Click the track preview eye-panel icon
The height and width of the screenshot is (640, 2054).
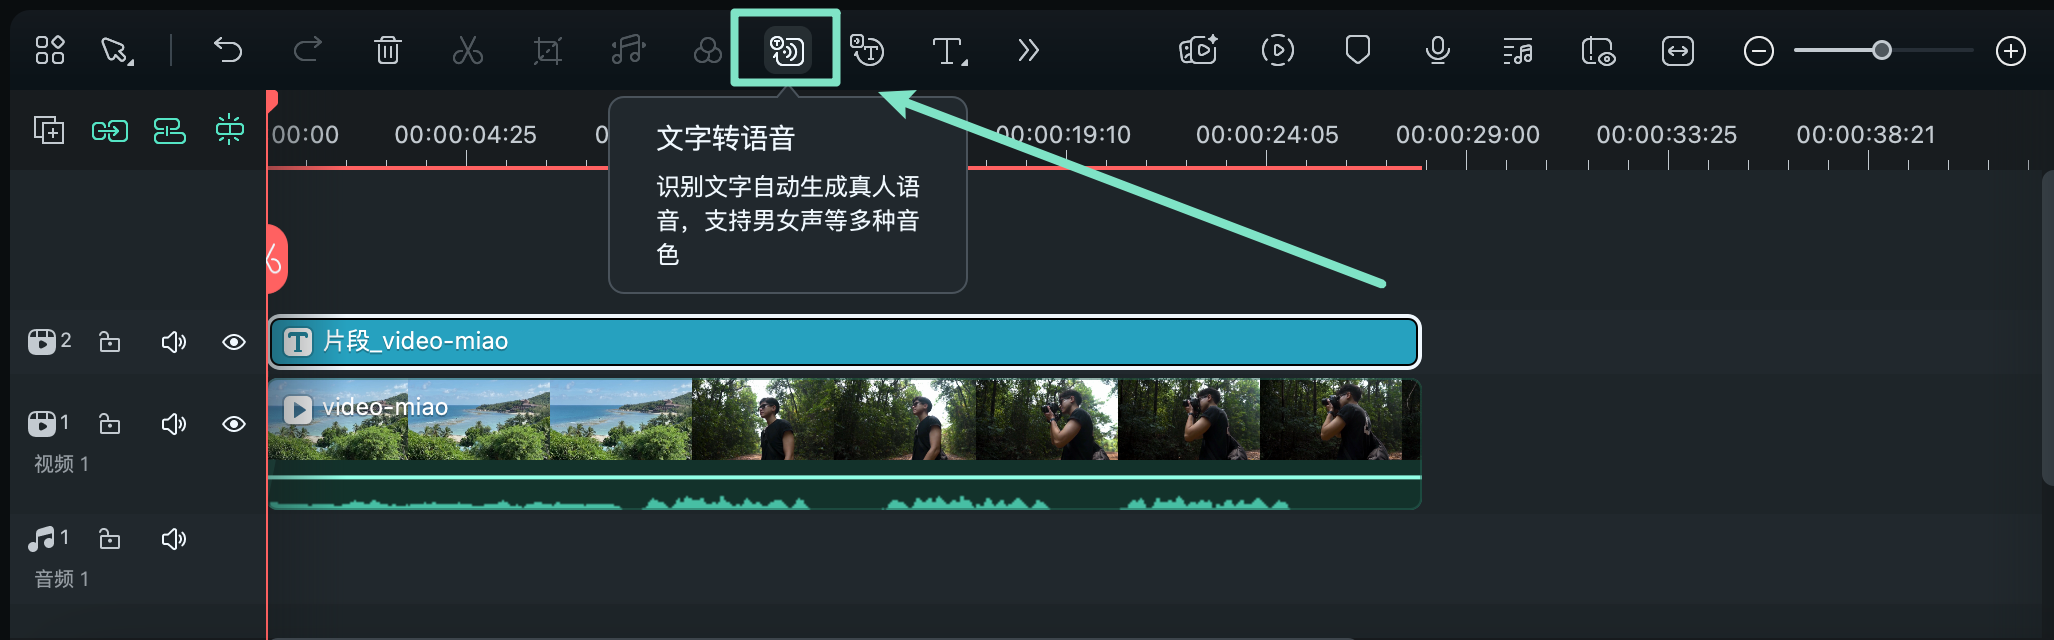[x=1598, y=50]
